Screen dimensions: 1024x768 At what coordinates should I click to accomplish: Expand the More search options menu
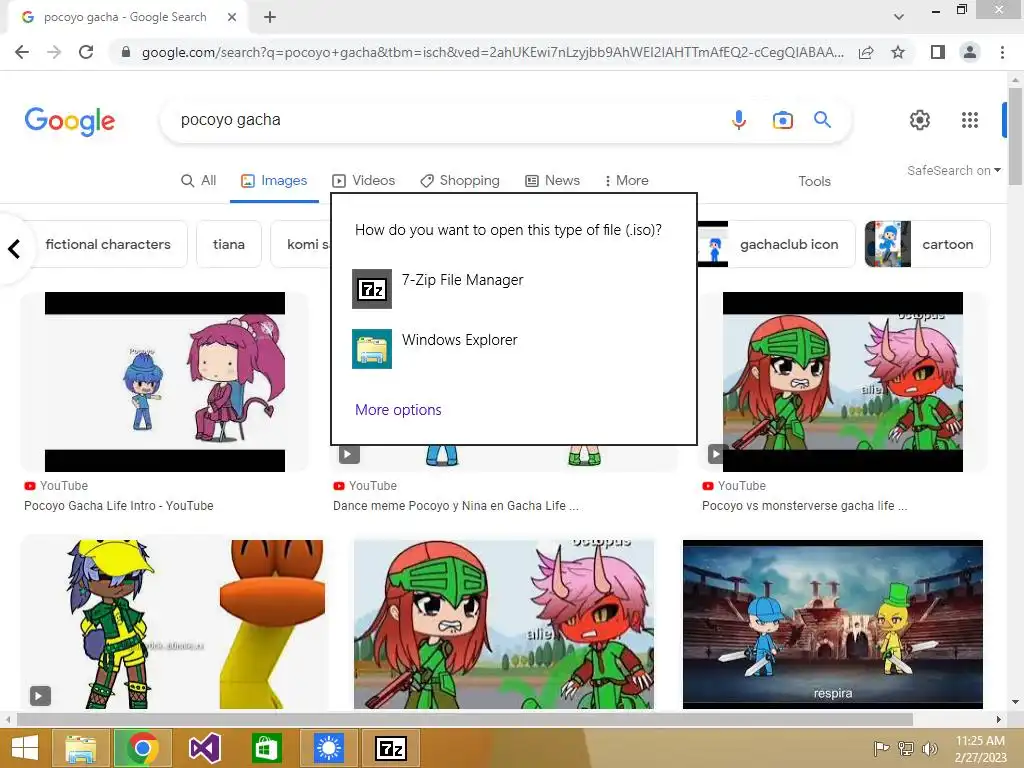click(626, 181)
